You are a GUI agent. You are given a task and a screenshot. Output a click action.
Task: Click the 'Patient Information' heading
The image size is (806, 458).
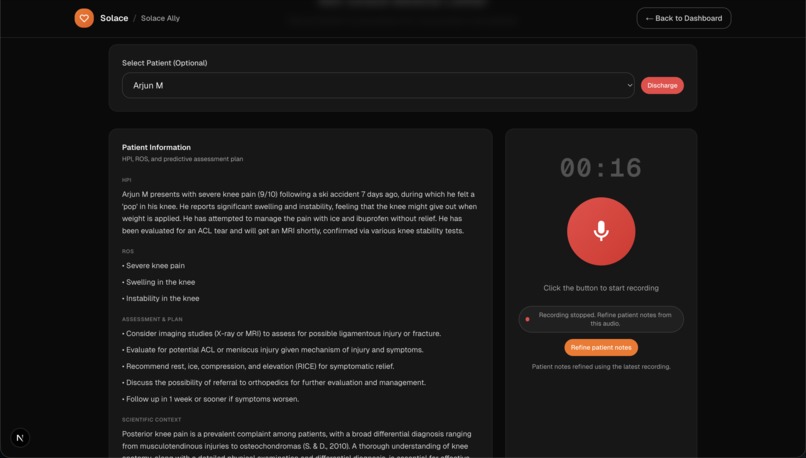point(156,147)
